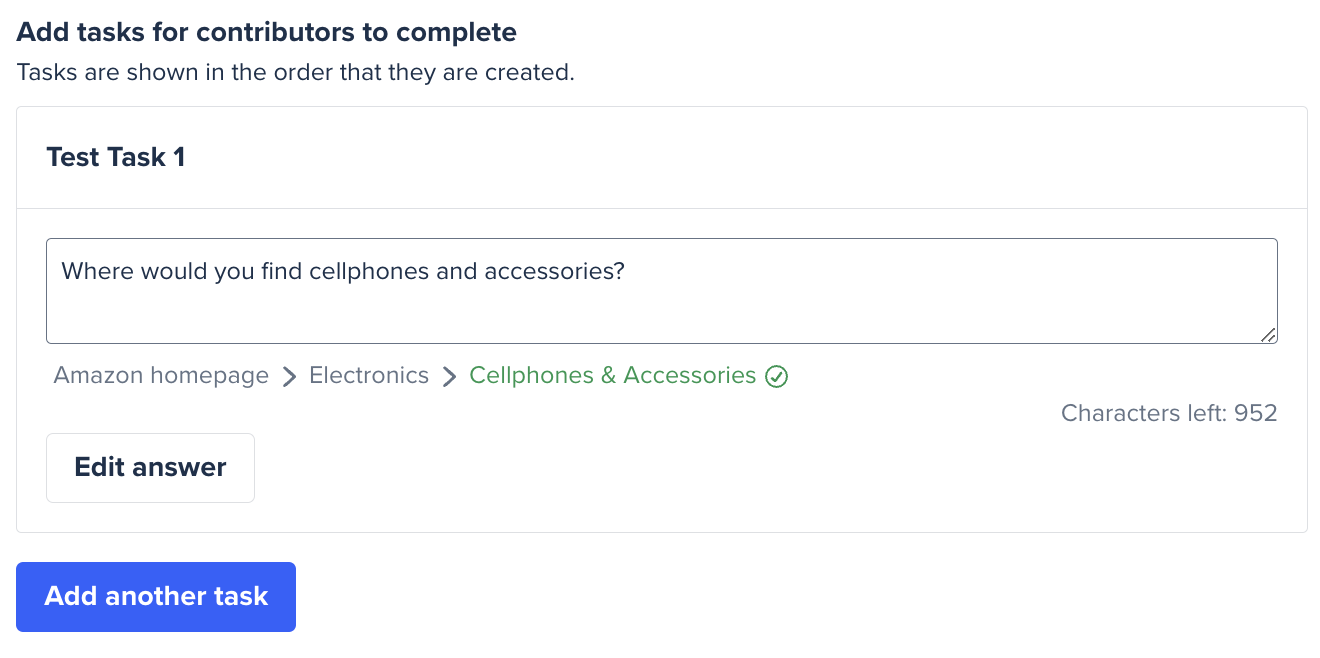Click the chevron after Amazon homepage
This screenshot has height=658, width=1320.
click(x=289, y=377)
